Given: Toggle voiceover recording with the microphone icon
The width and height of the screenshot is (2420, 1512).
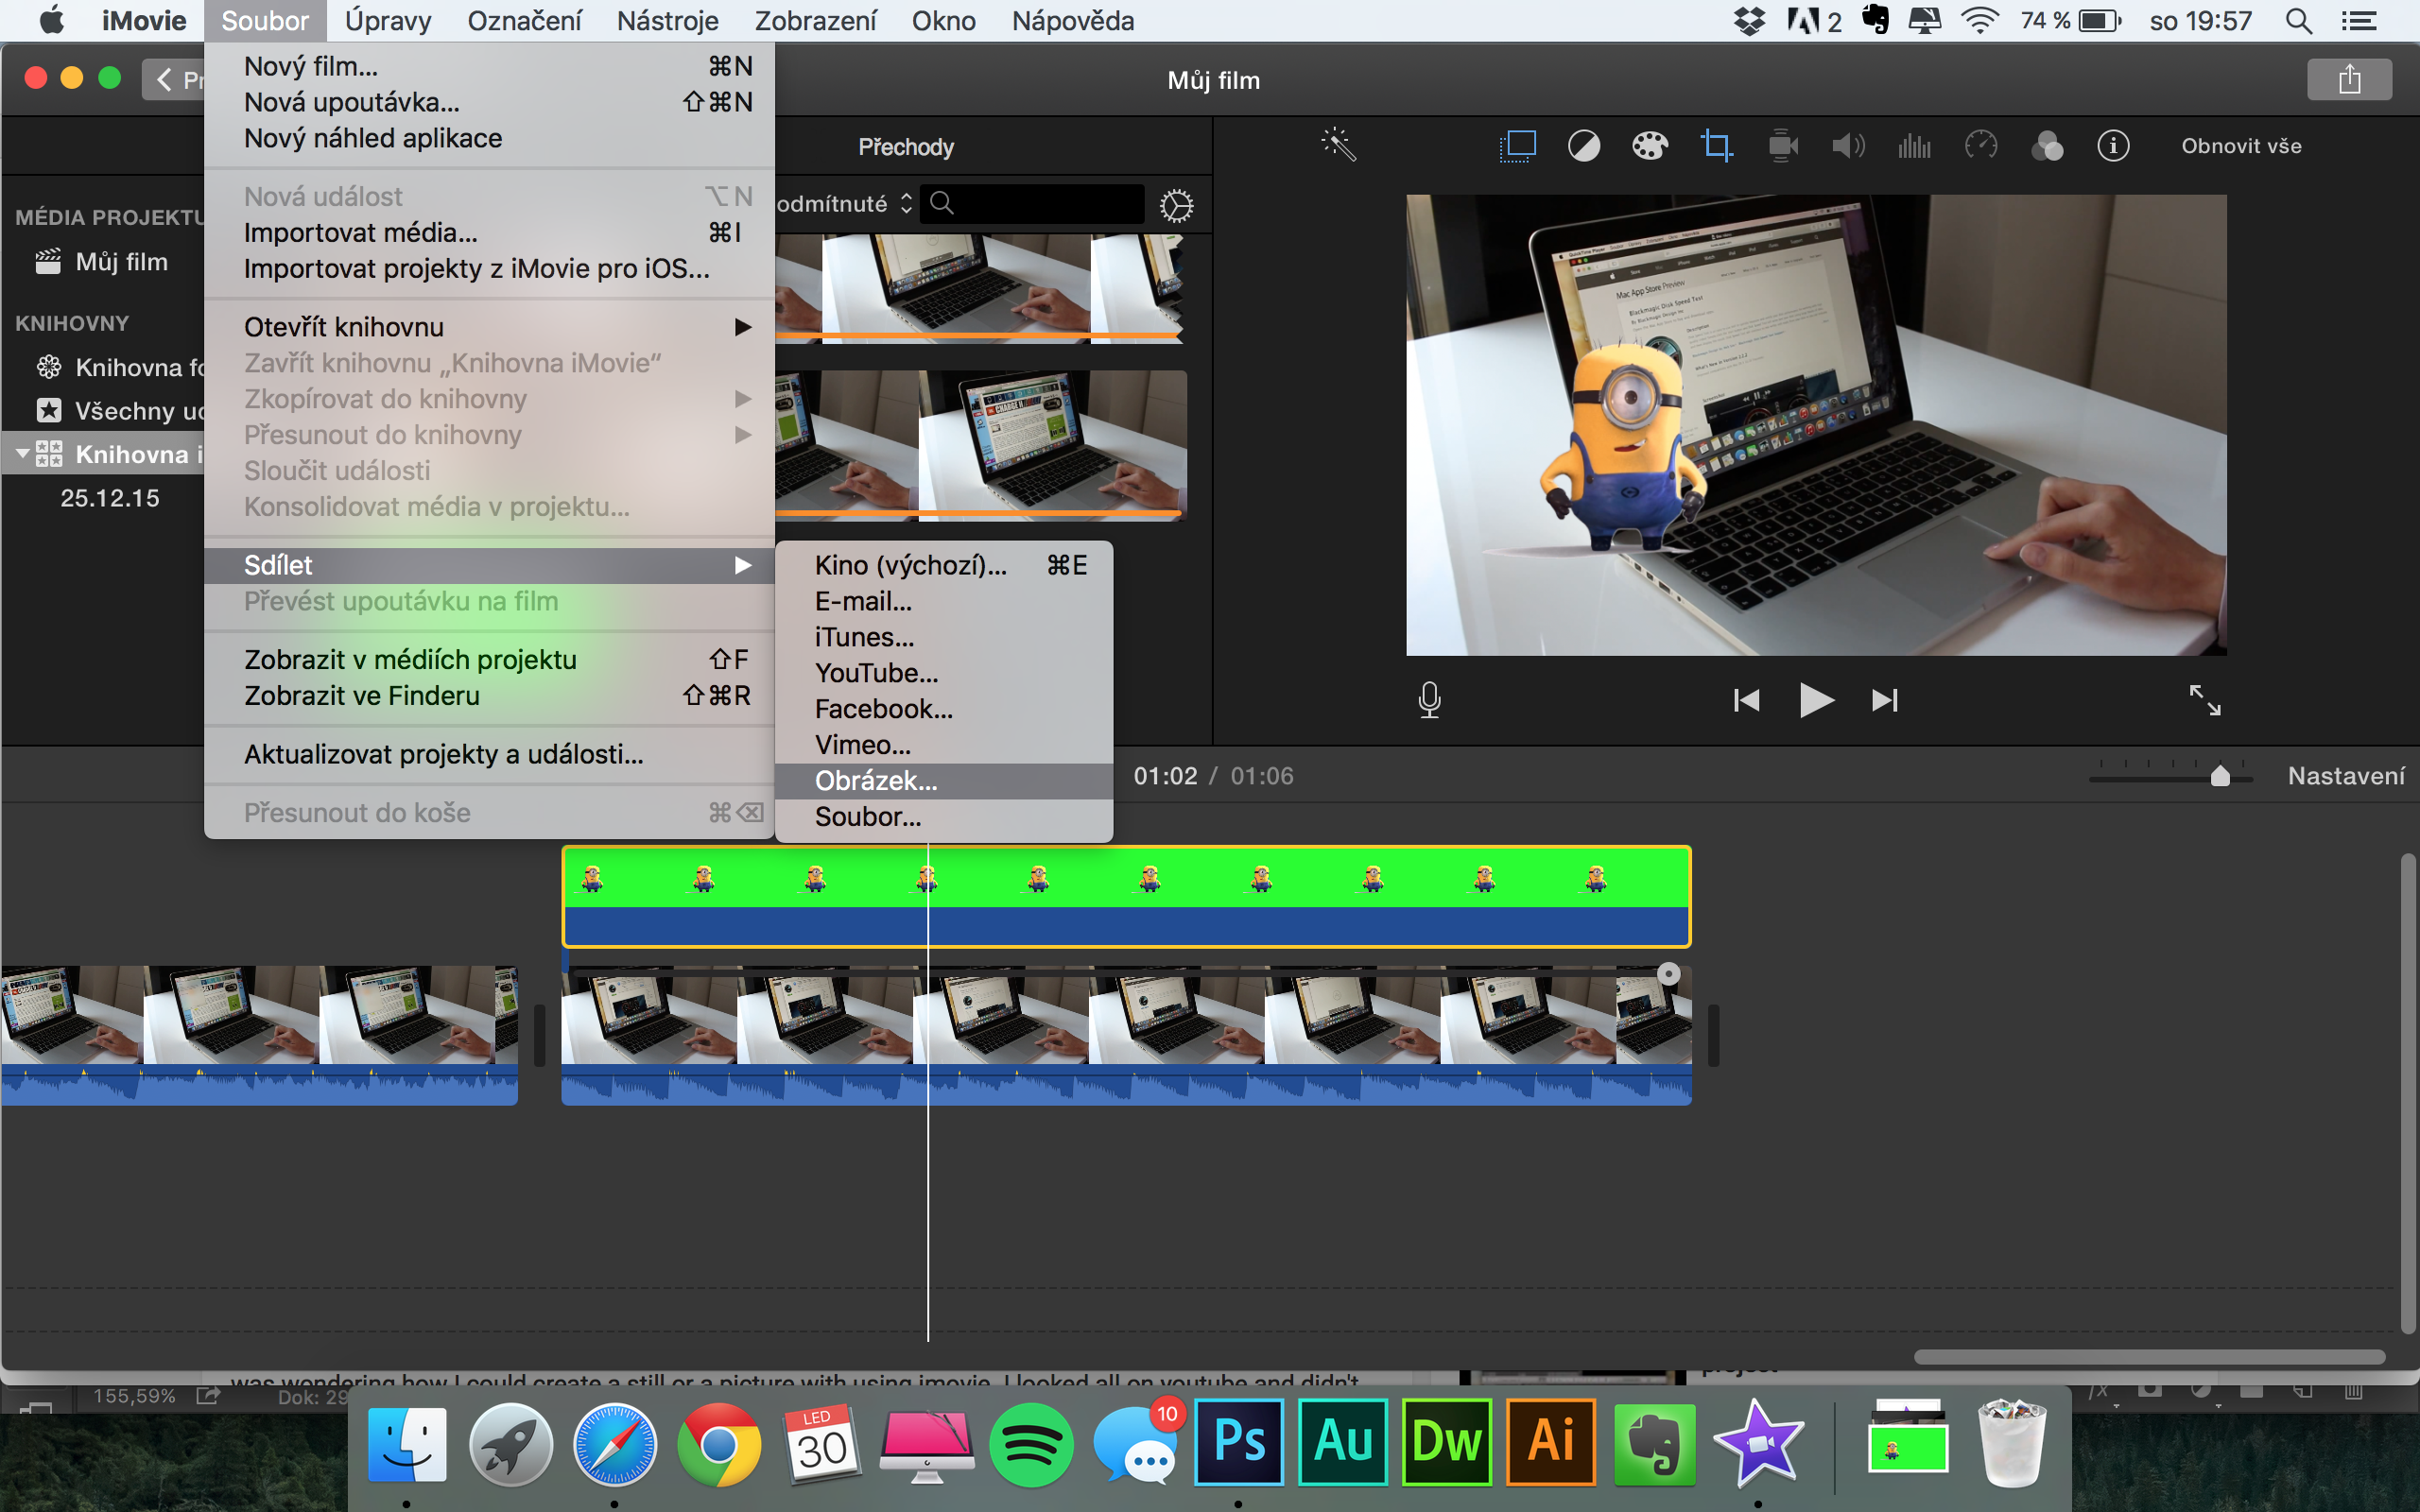Looking at the screenshot, I should tap(1429, 699).
